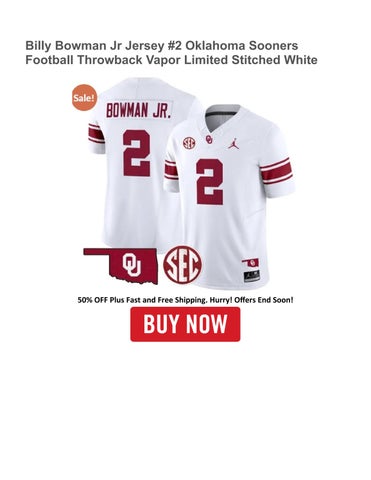
Task: Click the red BUY NOW button
Action: (x=185, y=324)
